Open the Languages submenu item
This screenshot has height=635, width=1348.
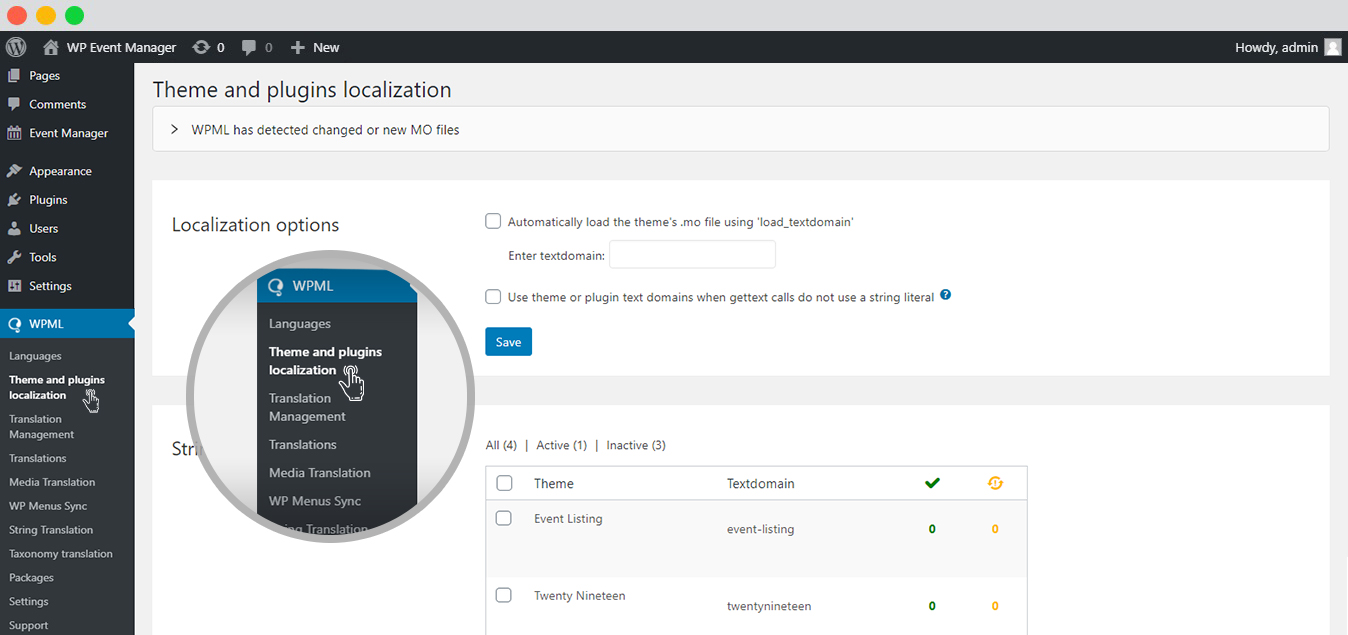click(35, 356)
